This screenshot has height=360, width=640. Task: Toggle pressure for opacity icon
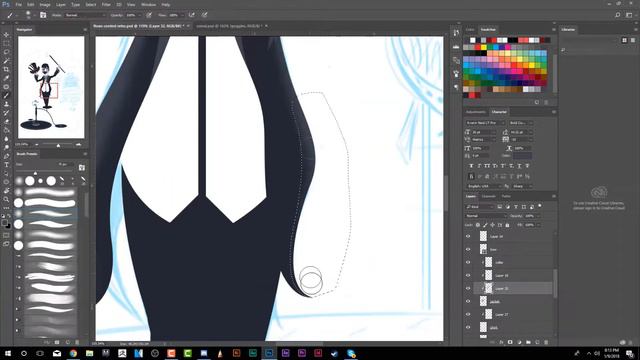point(149,15)
